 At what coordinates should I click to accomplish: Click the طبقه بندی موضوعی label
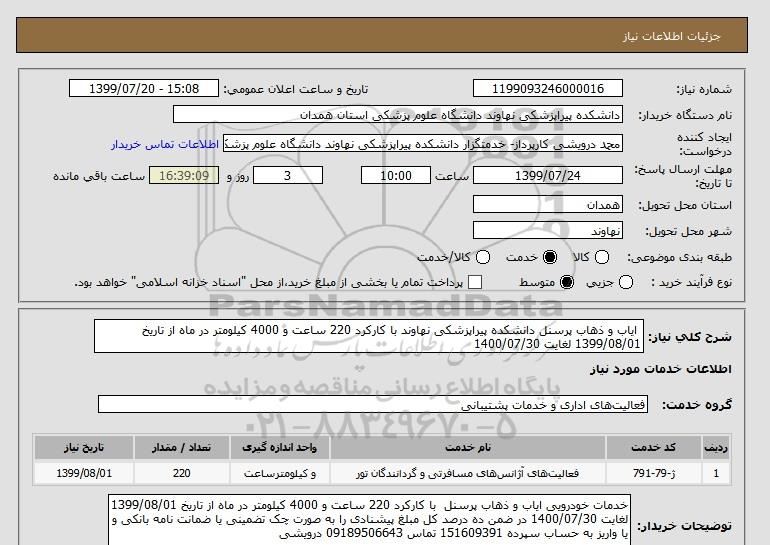(680, 257)
